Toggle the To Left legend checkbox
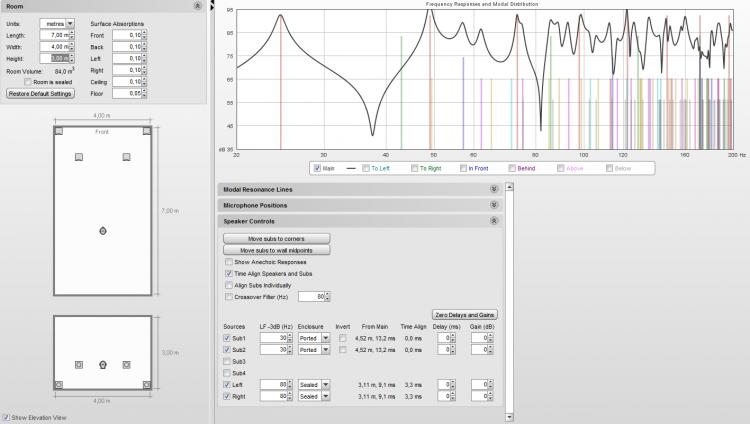The width and height of the screenshot is (750, 424). pyautogui.click(x=366, y=168)
